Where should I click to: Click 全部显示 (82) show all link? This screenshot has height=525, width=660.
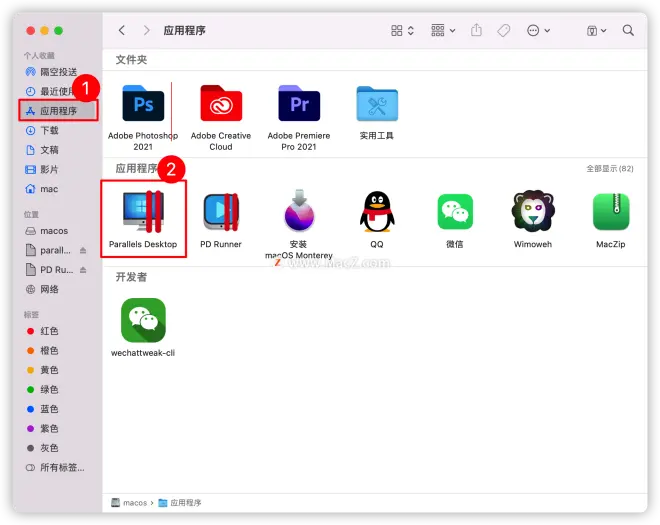[x=610, y=168]
